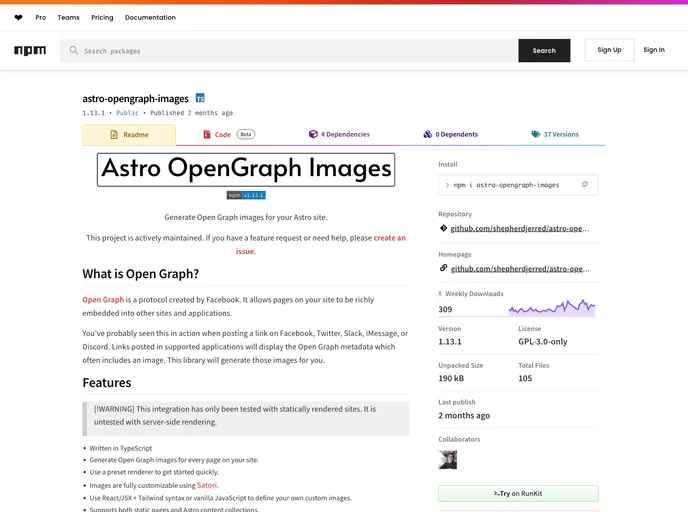688x512 pixels.
Task: Click the npm logo
Action: pyautogui.click(x=30, y=50)
